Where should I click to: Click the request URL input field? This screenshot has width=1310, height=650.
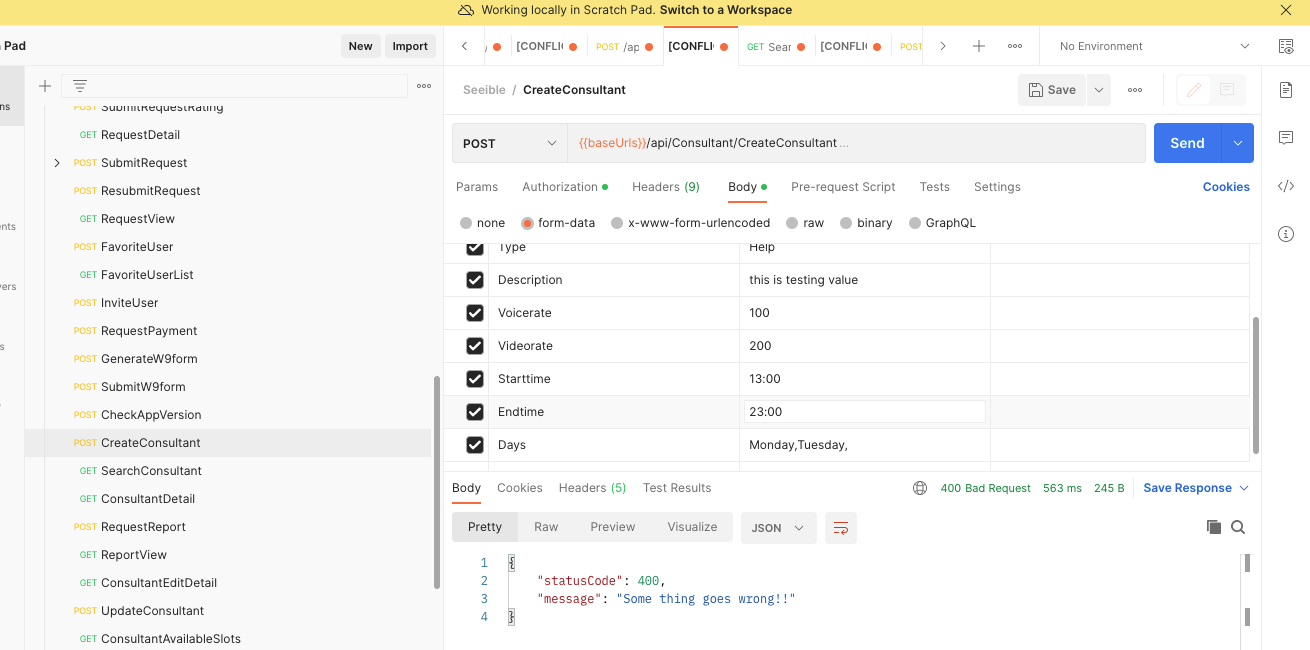point(856,143)
